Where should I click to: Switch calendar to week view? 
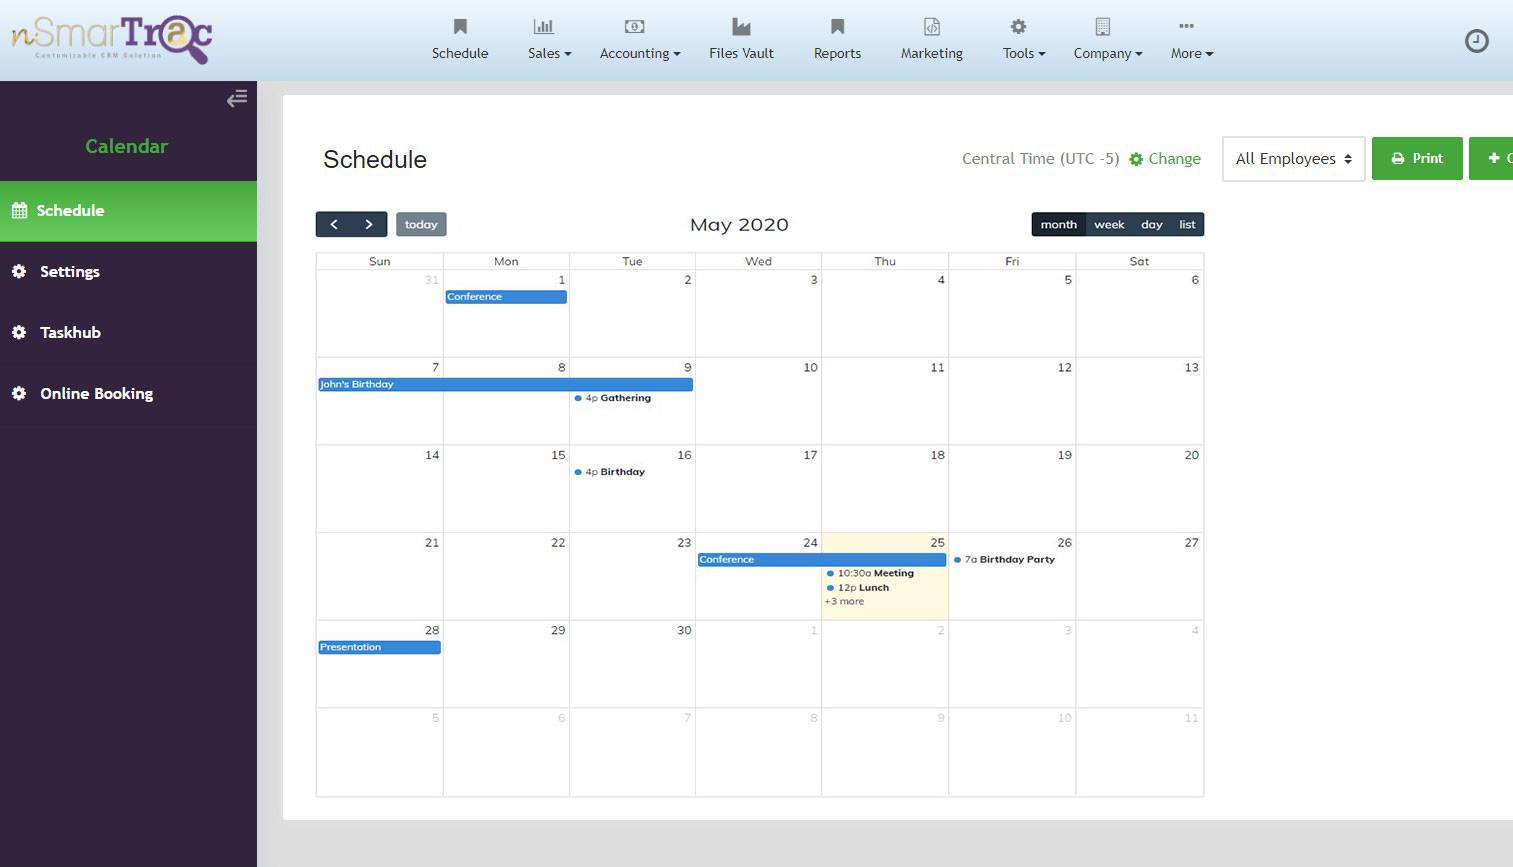pyautogui.click(x=1109, y=225)
